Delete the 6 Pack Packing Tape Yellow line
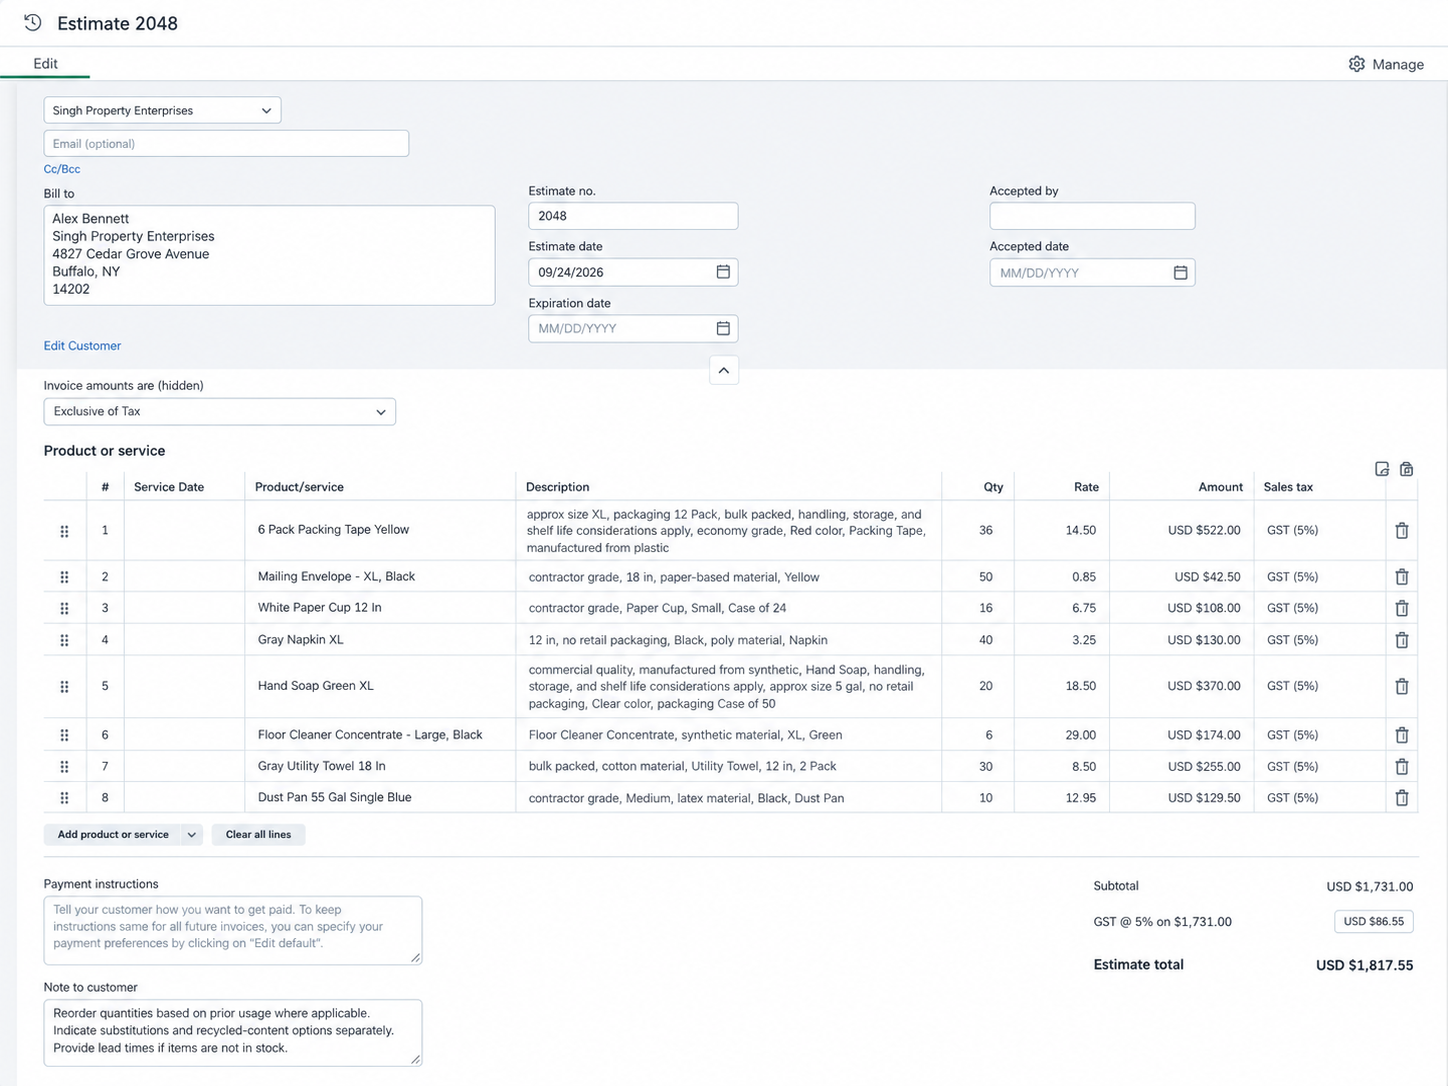Screen dimensions: 1448x1086 coord(1402,530)
